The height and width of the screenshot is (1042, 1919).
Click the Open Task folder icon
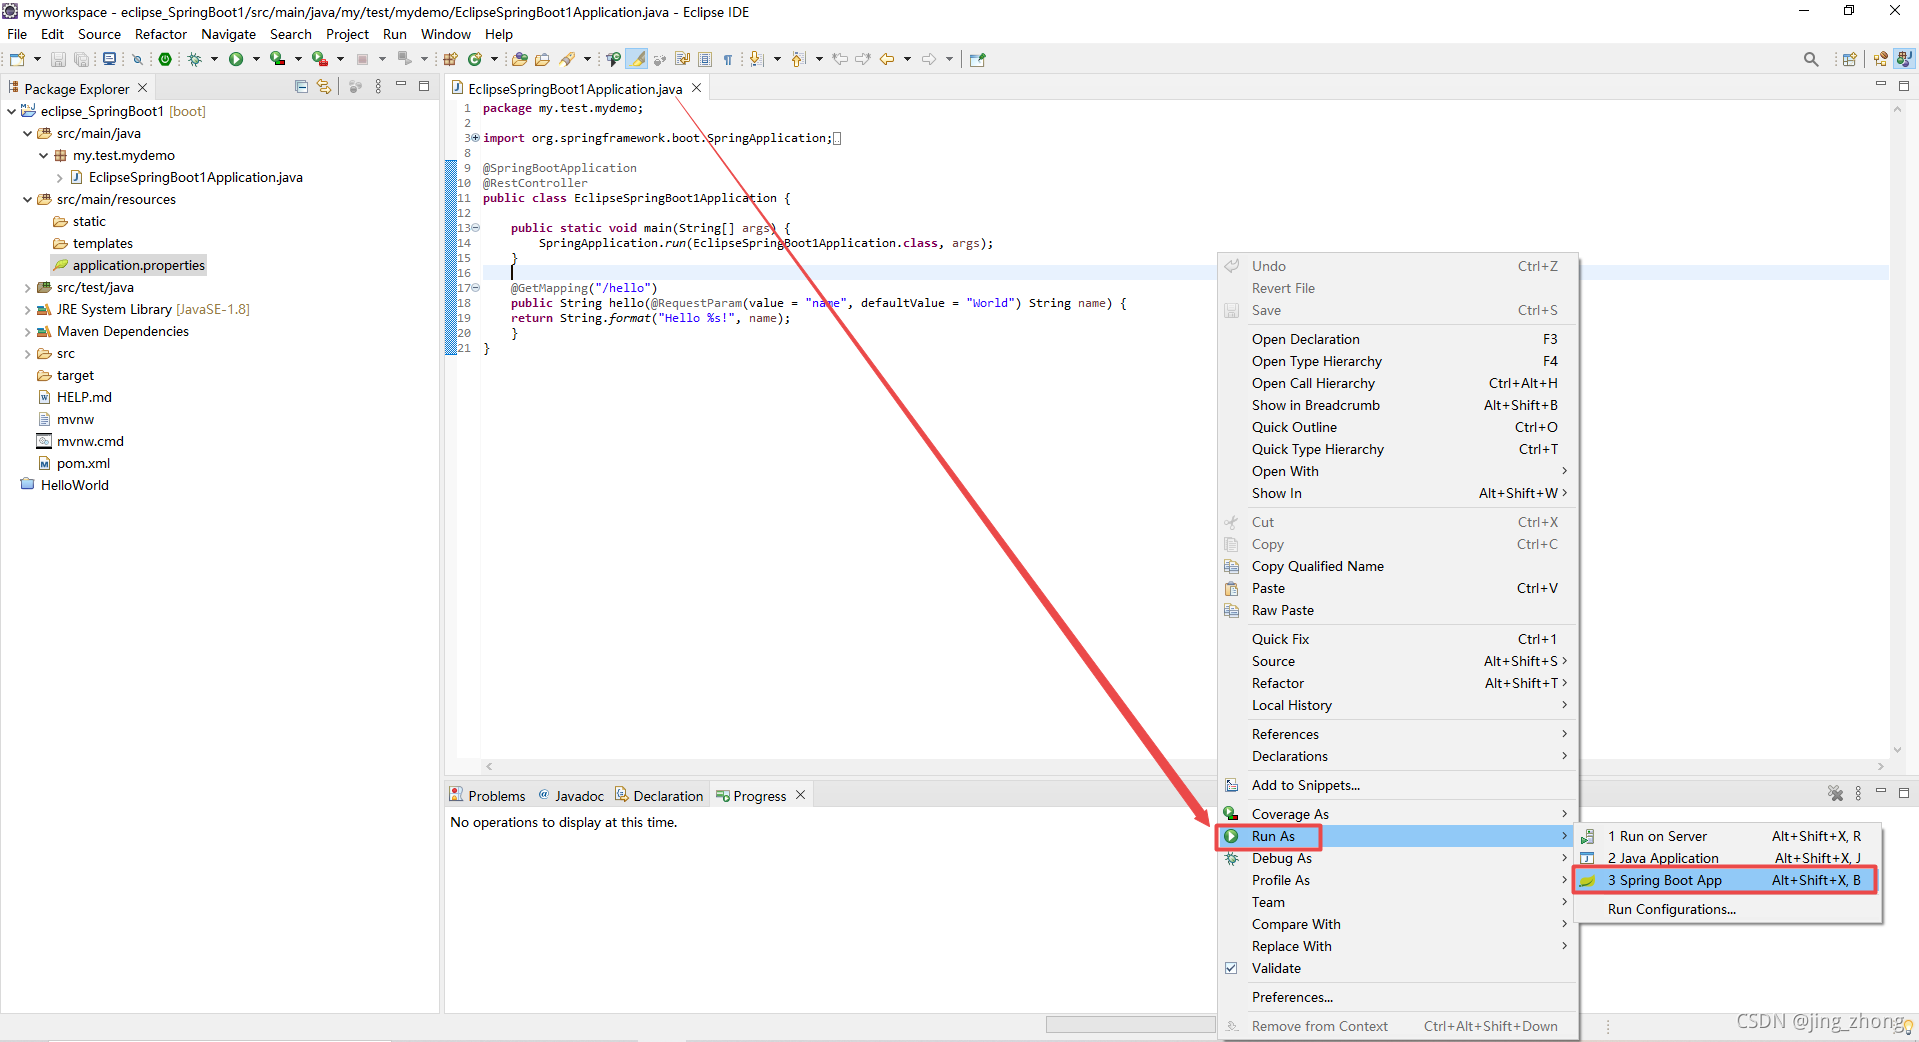pos(542,59)
